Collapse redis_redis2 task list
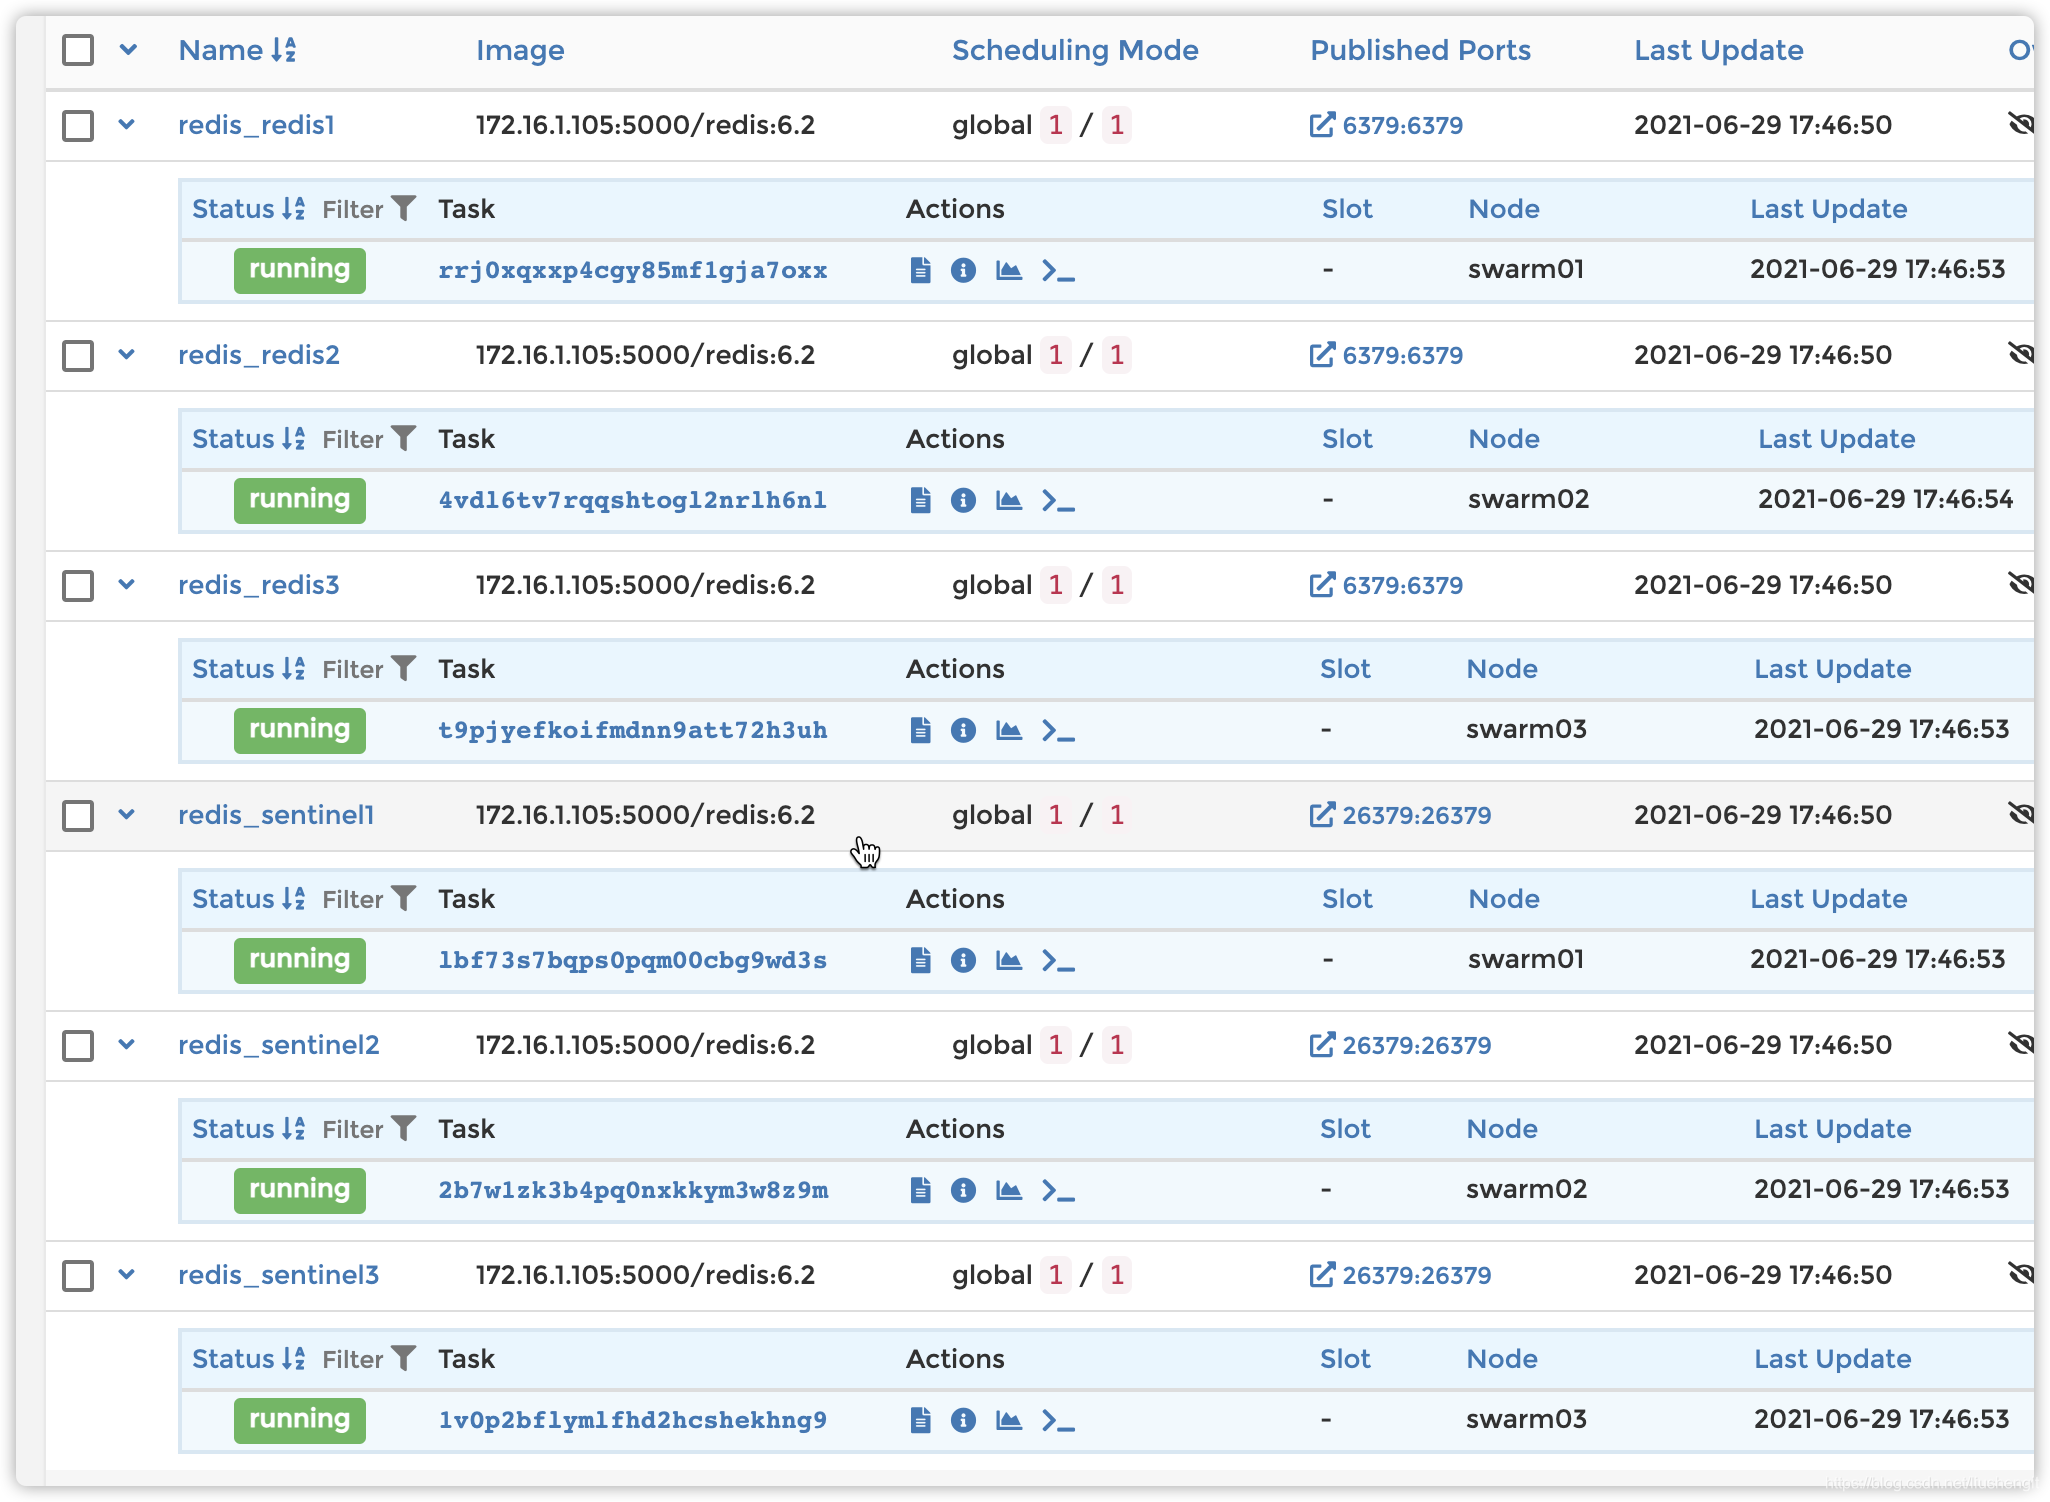2050x1502 pixels. [126, 355]
